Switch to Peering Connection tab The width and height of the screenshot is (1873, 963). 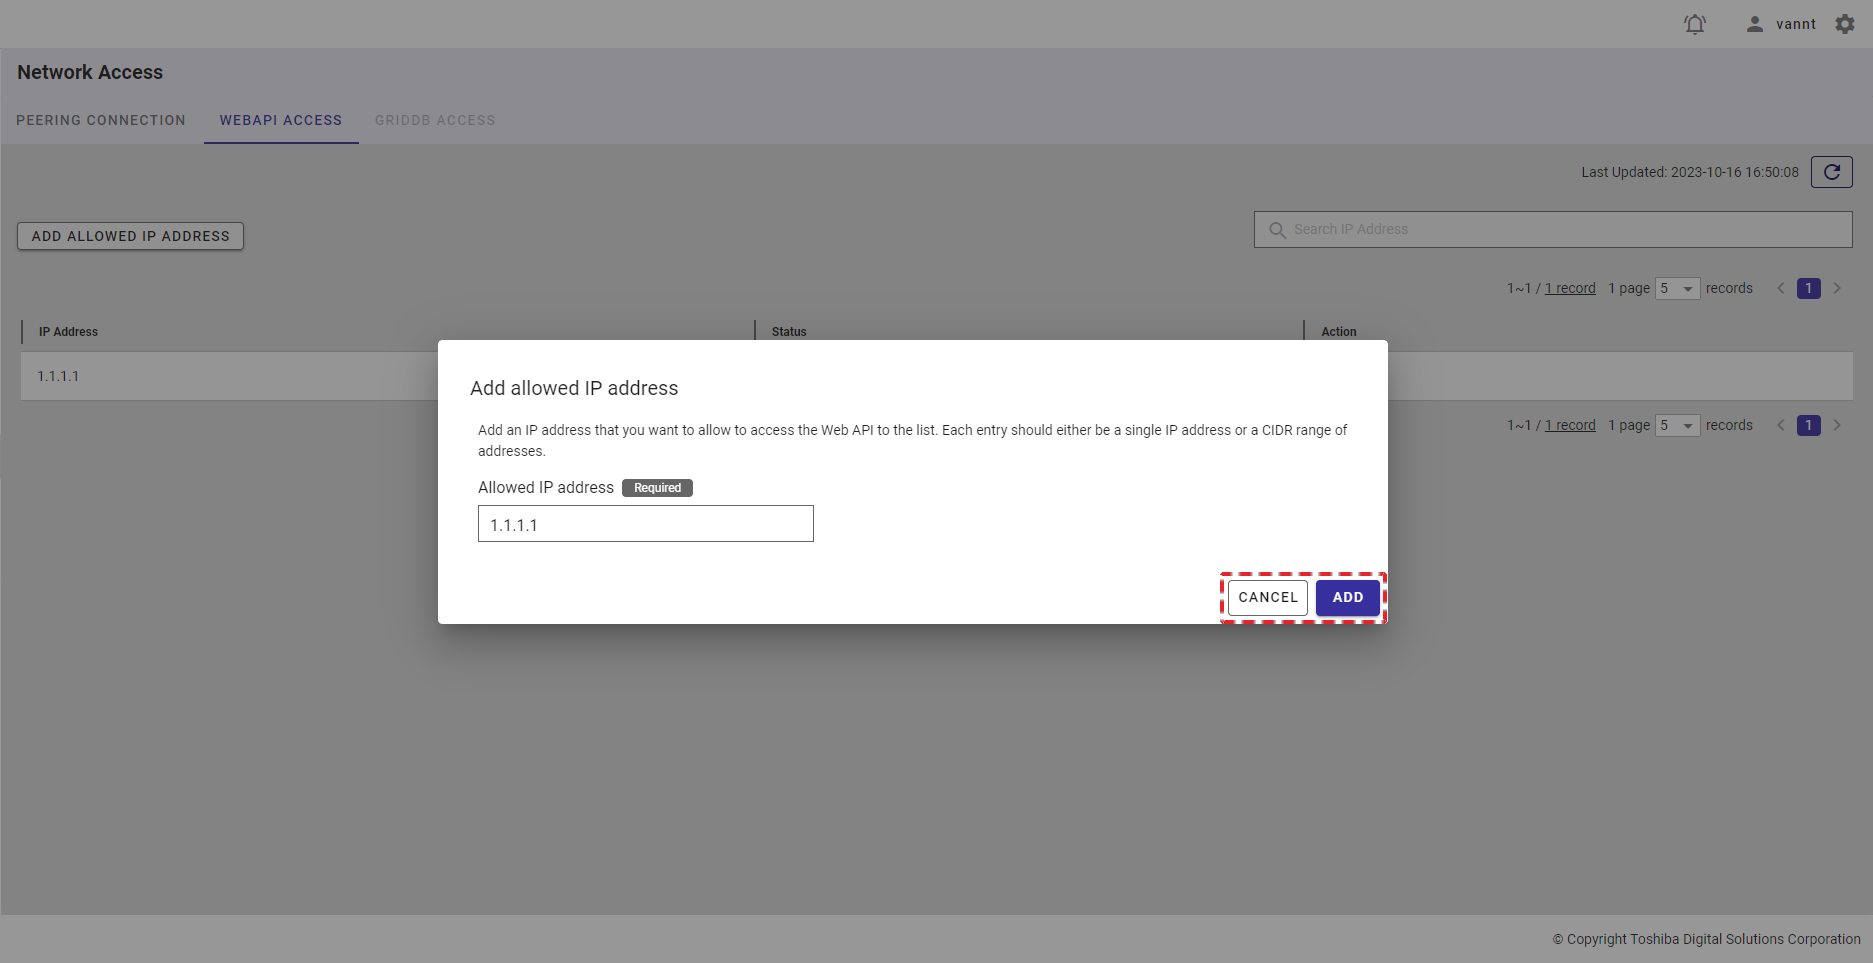click(101, 120)
